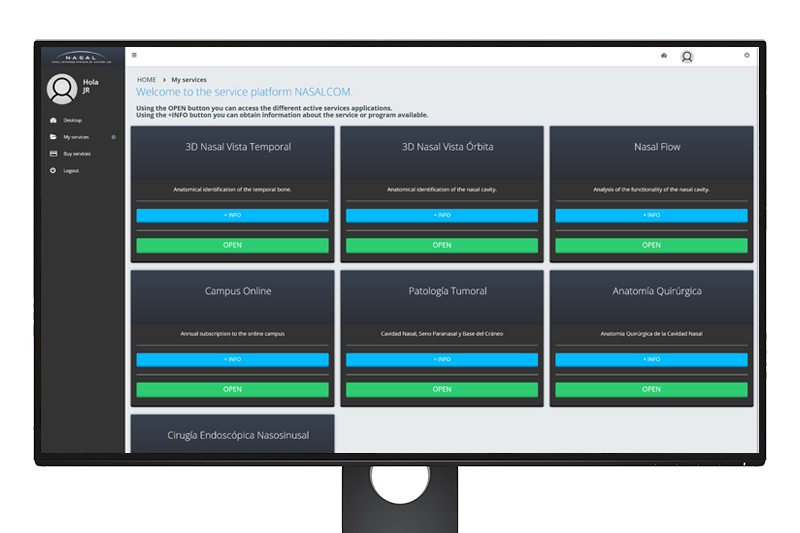Click the Welcome to the service platform heading
This screenshot has height=533, width=800.
[244, 92]
